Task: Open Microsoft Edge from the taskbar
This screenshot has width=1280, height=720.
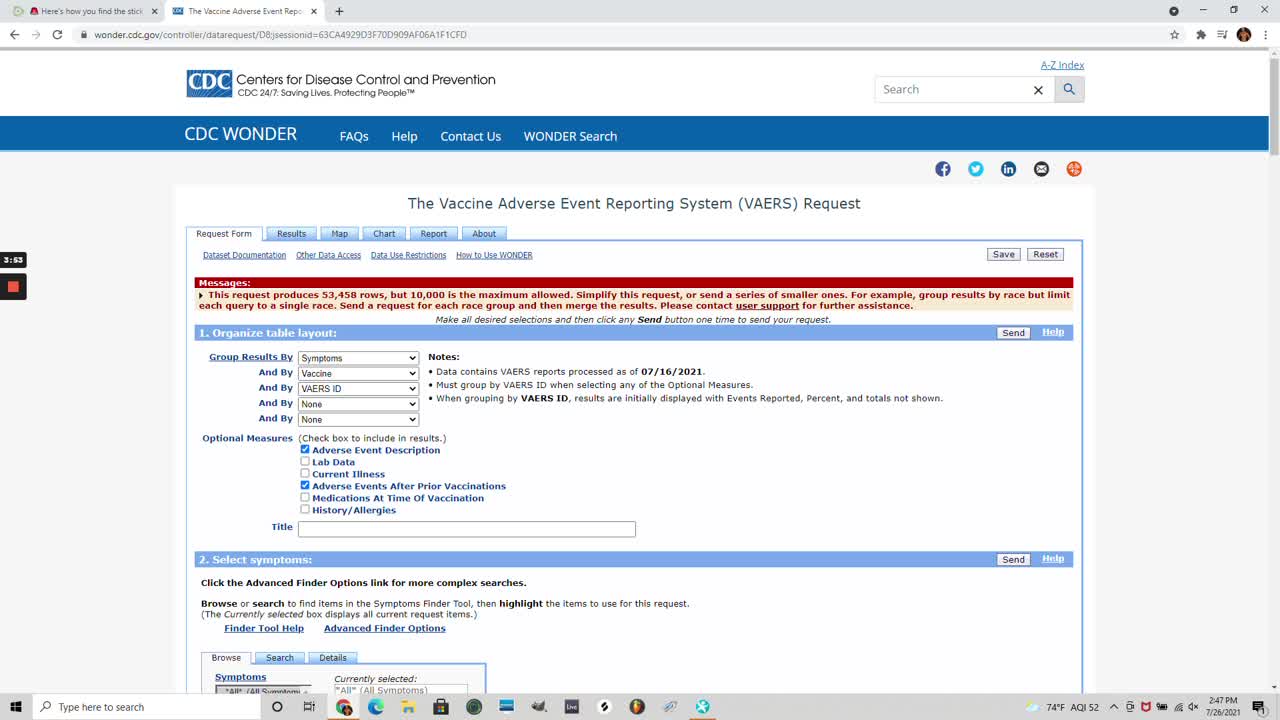Action: coord(376,707)
